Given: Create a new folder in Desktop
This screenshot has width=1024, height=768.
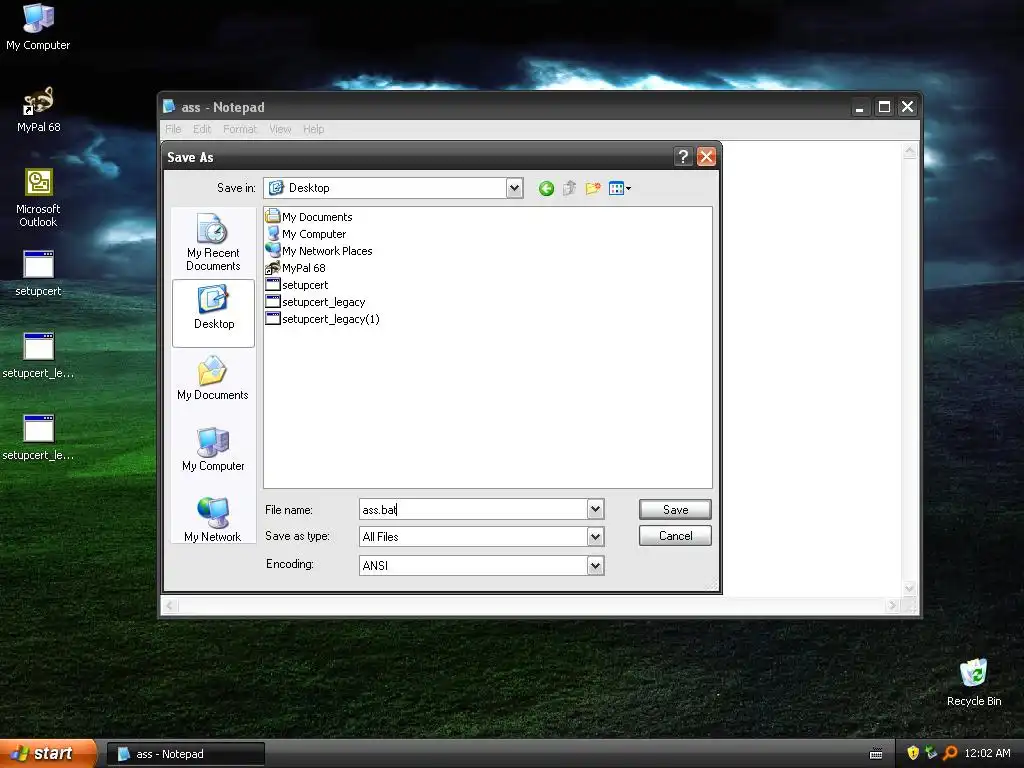Looking at the screenshot, I should (x=592, y=189).
